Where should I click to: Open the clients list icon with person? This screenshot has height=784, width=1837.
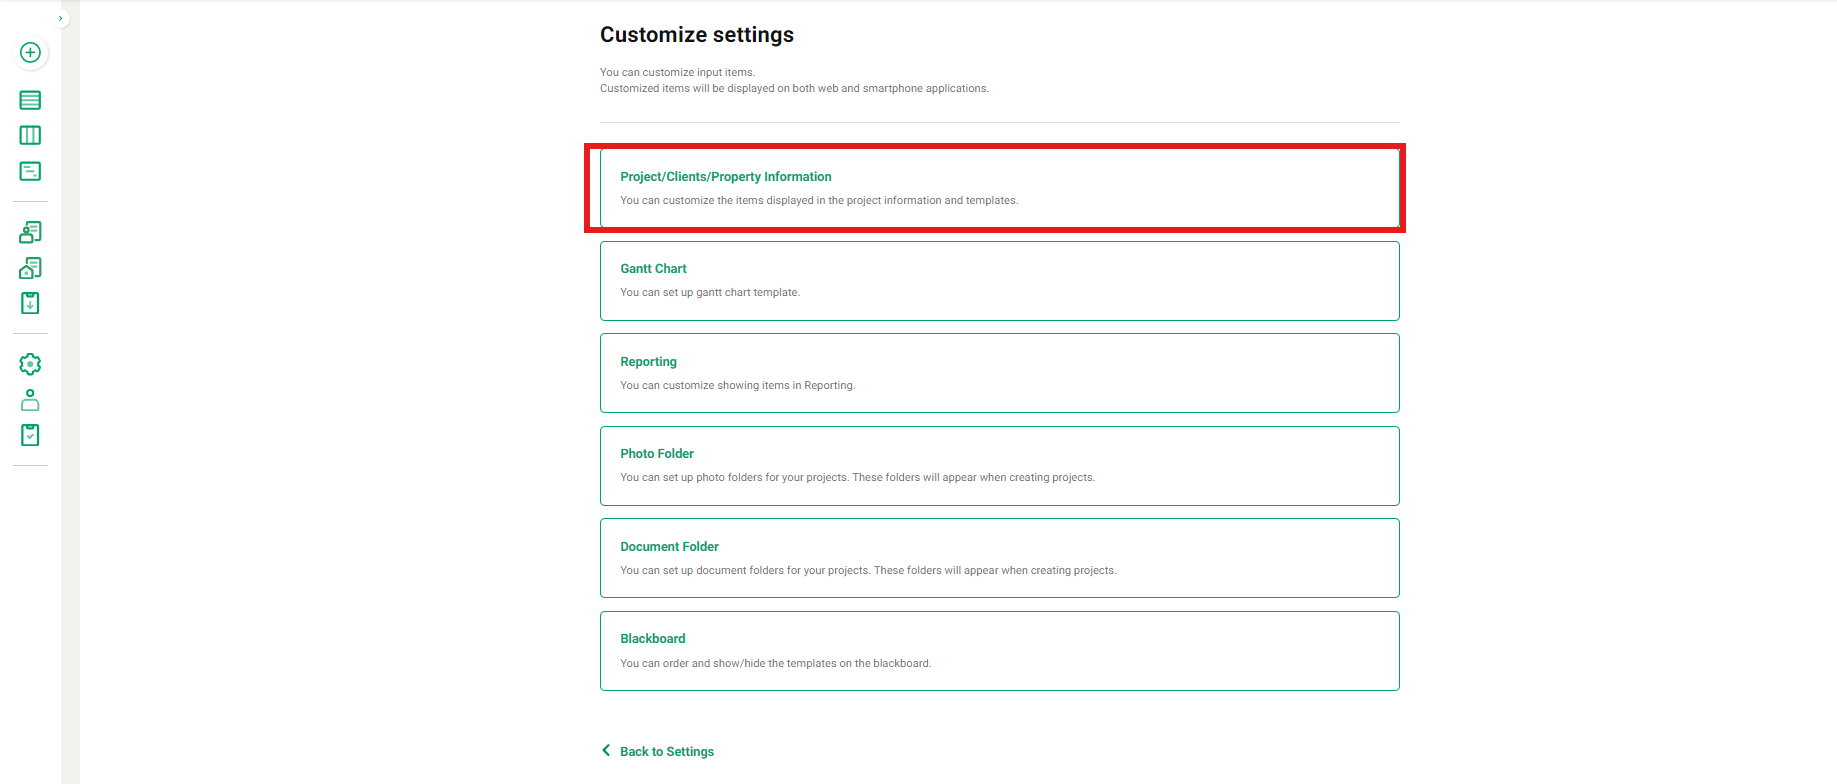[x=30, y=232]
